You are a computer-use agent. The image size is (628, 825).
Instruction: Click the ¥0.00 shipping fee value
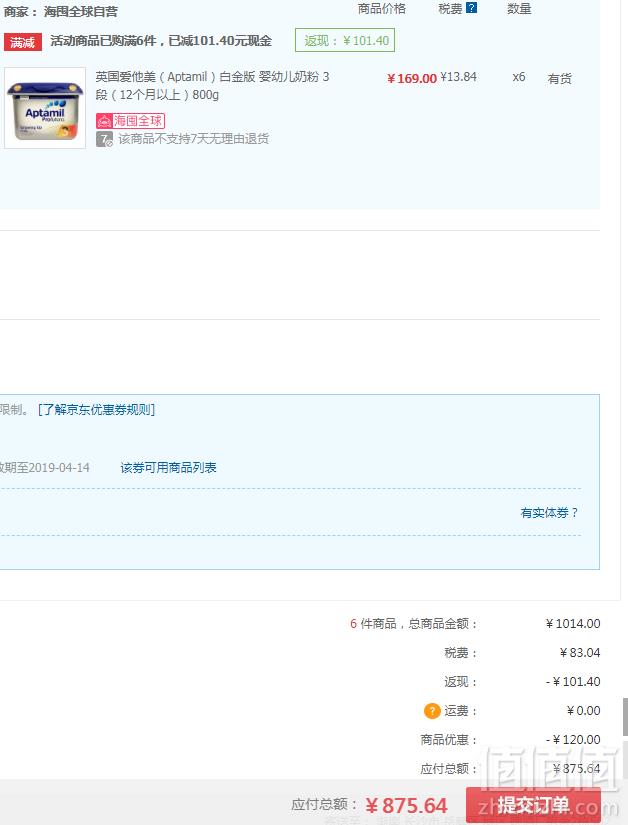pyautogui.click(x=583, y=710)
